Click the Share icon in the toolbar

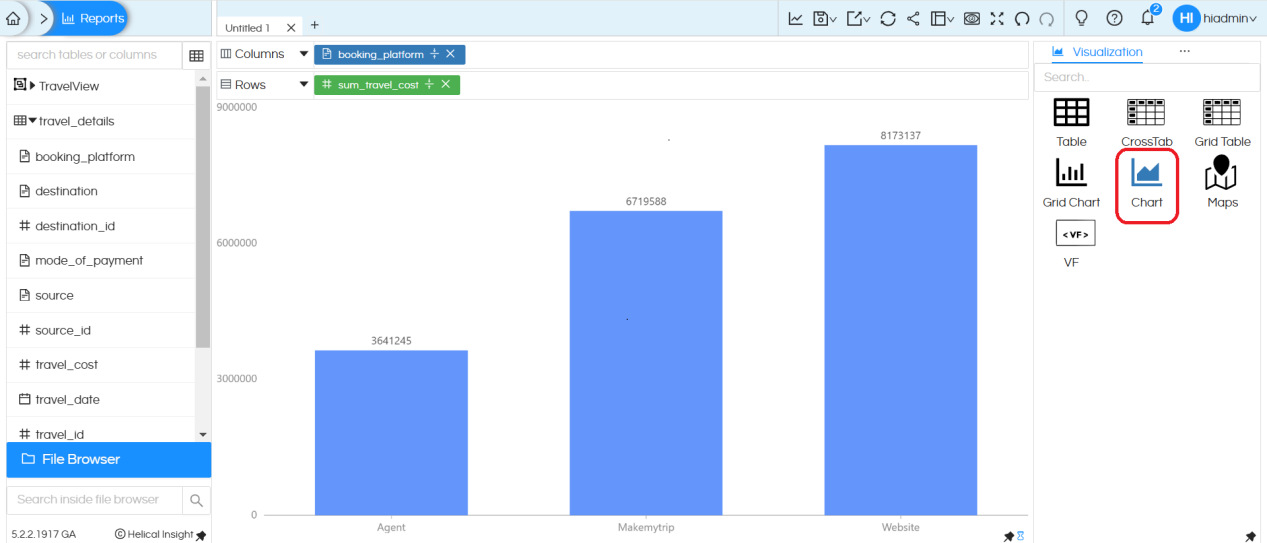coord(914,18)
